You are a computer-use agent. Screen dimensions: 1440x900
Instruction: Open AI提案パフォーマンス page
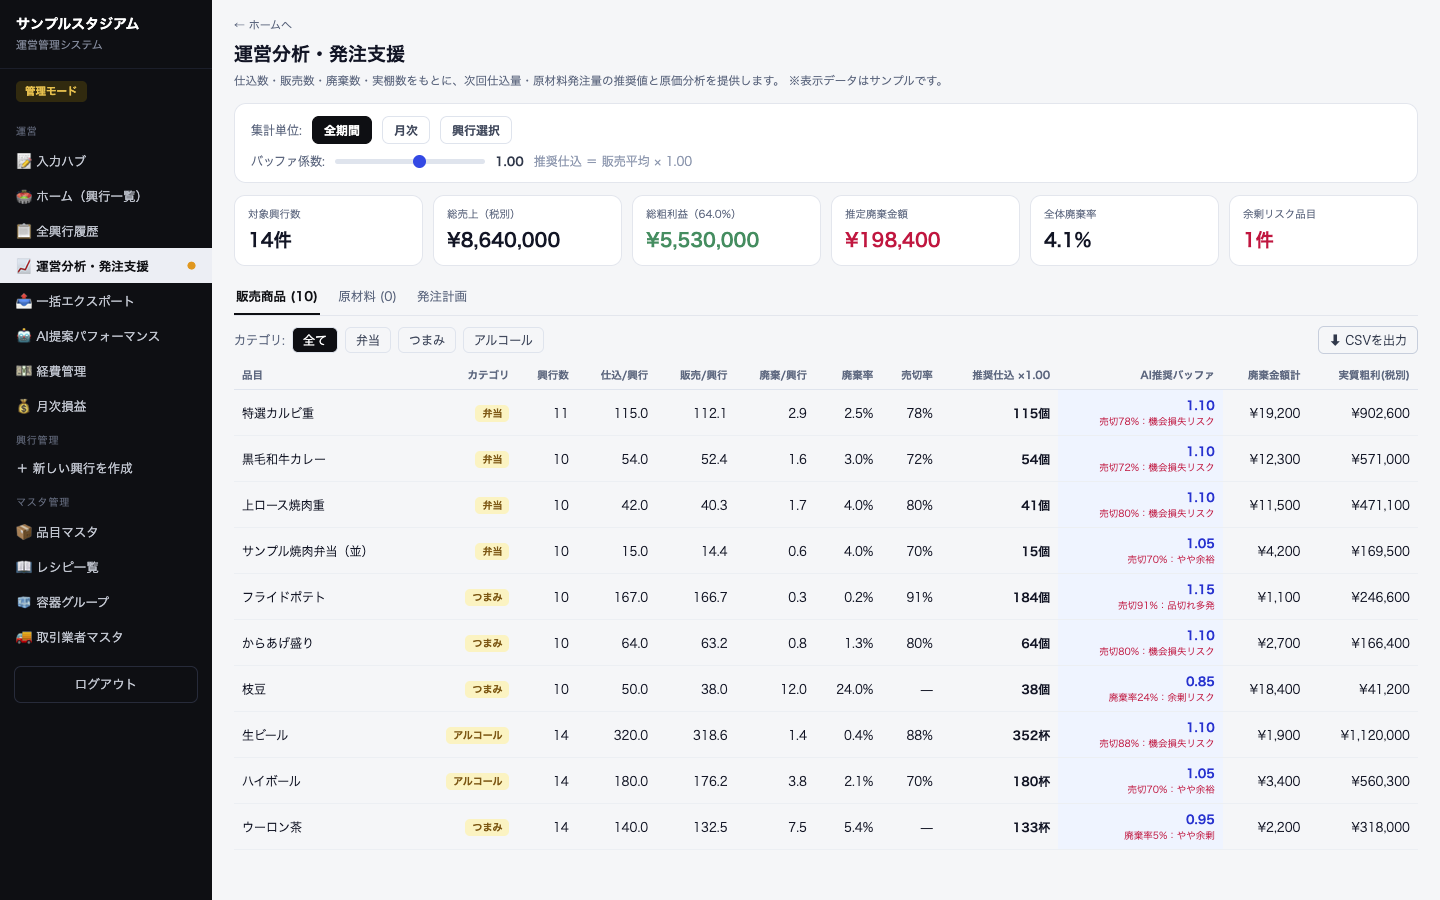106,336
